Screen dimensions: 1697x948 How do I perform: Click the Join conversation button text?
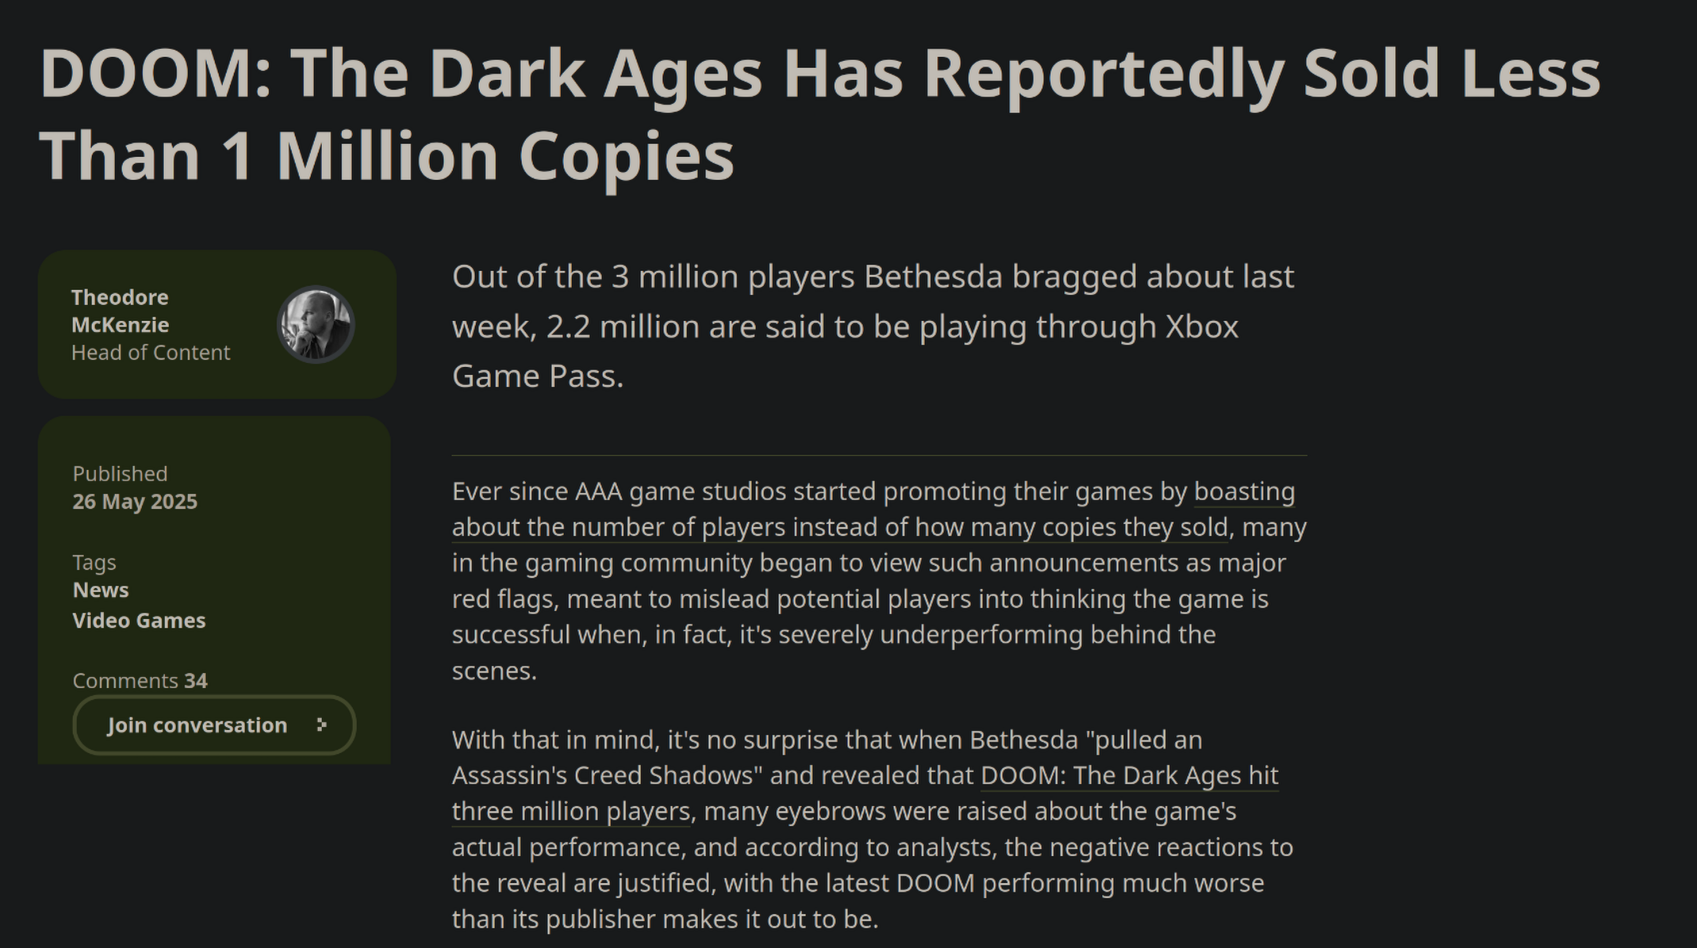(197, 725)
